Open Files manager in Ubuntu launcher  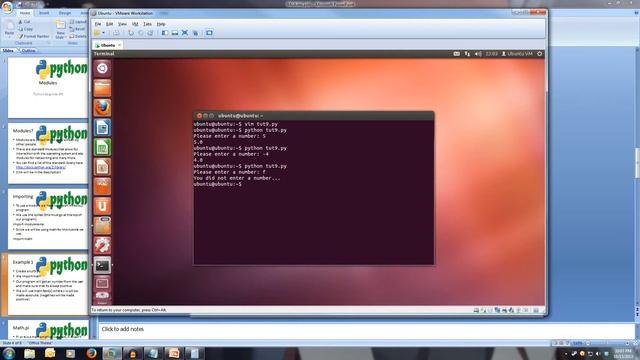(102, 88)
